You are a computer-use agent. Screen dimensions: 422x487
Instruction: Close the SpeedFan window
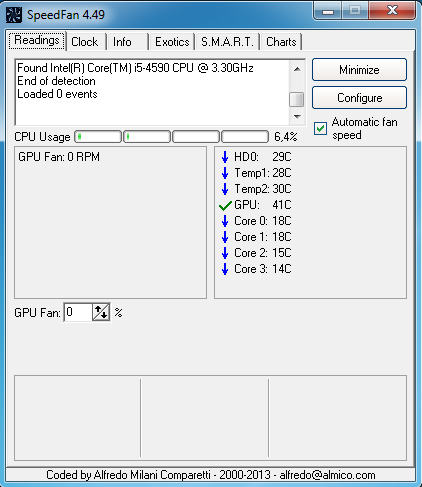click(x=392, y=10)
